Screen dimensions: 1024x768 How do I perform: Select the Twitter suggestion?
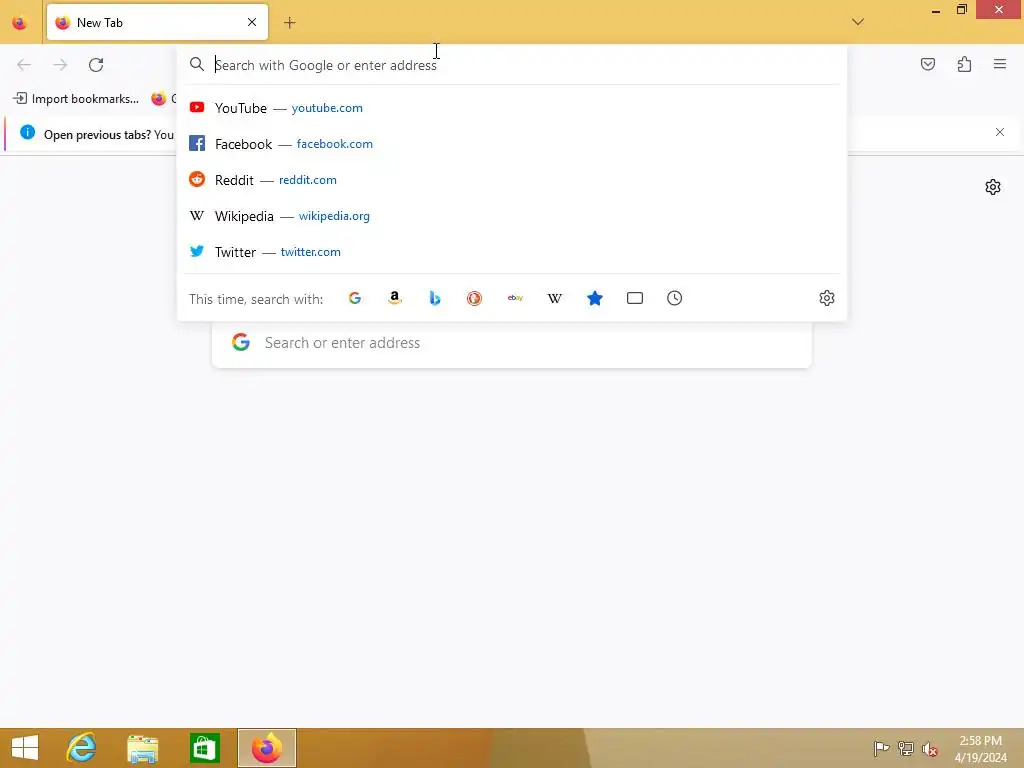pos(512,251)
